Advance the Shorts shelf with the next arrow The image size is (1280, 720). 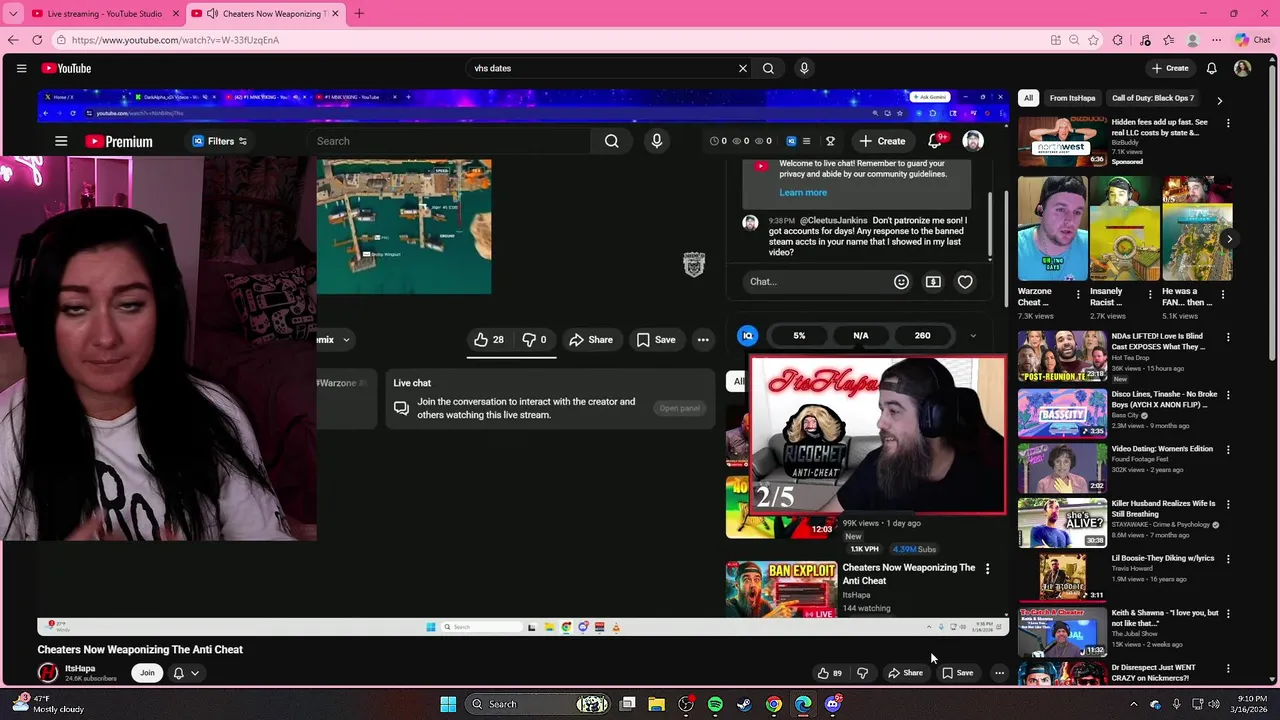(1229, 239)
